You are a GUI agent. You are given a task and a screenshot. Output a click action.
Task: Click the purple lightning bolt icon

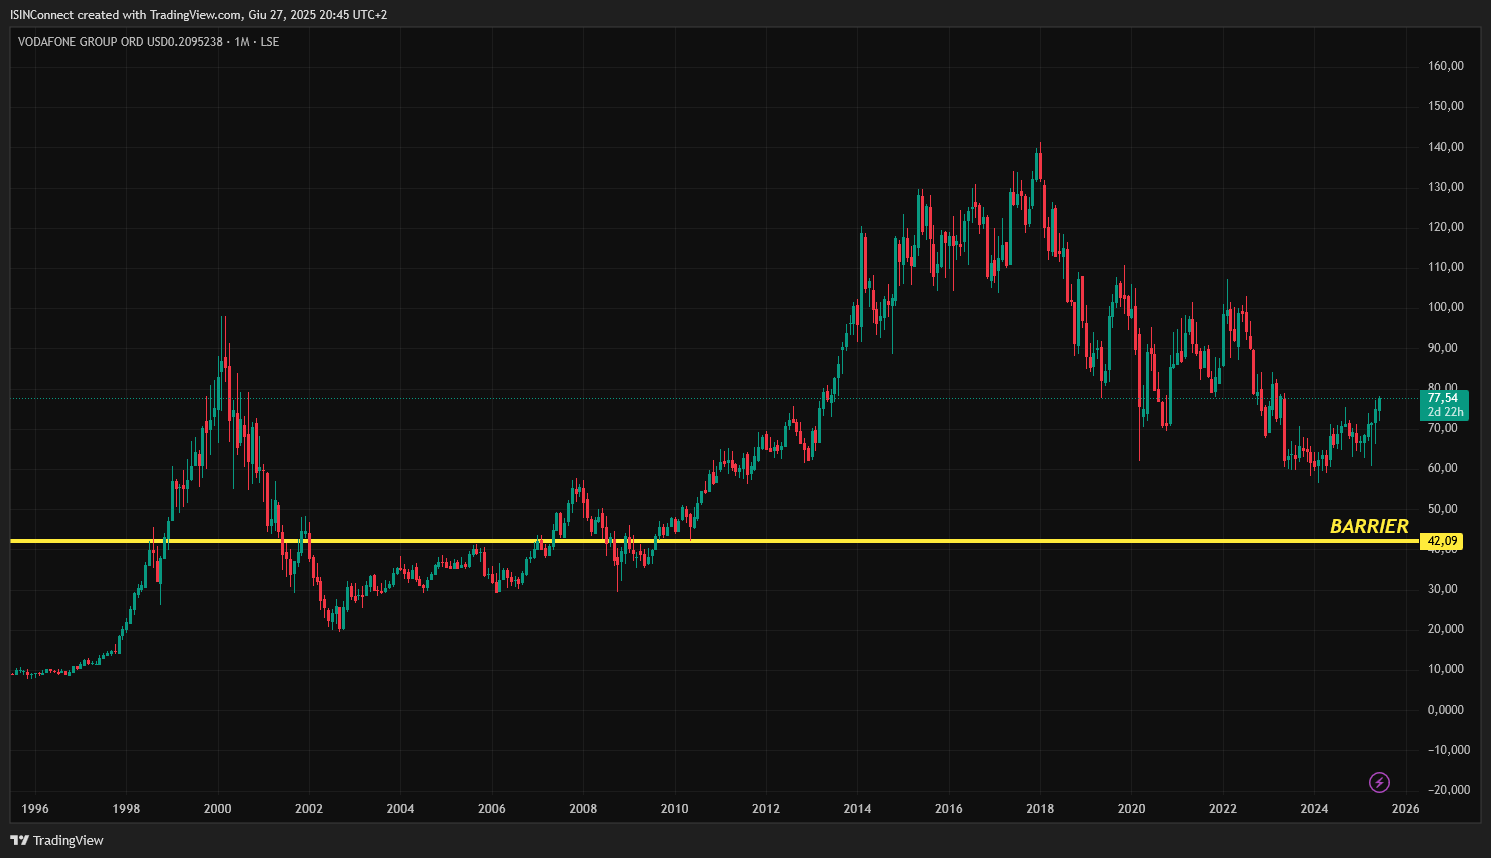click(x=1379, y=782)
